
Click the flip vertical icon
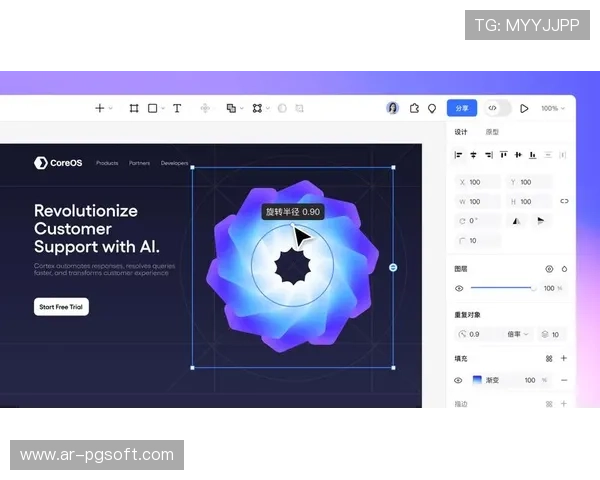541,220
